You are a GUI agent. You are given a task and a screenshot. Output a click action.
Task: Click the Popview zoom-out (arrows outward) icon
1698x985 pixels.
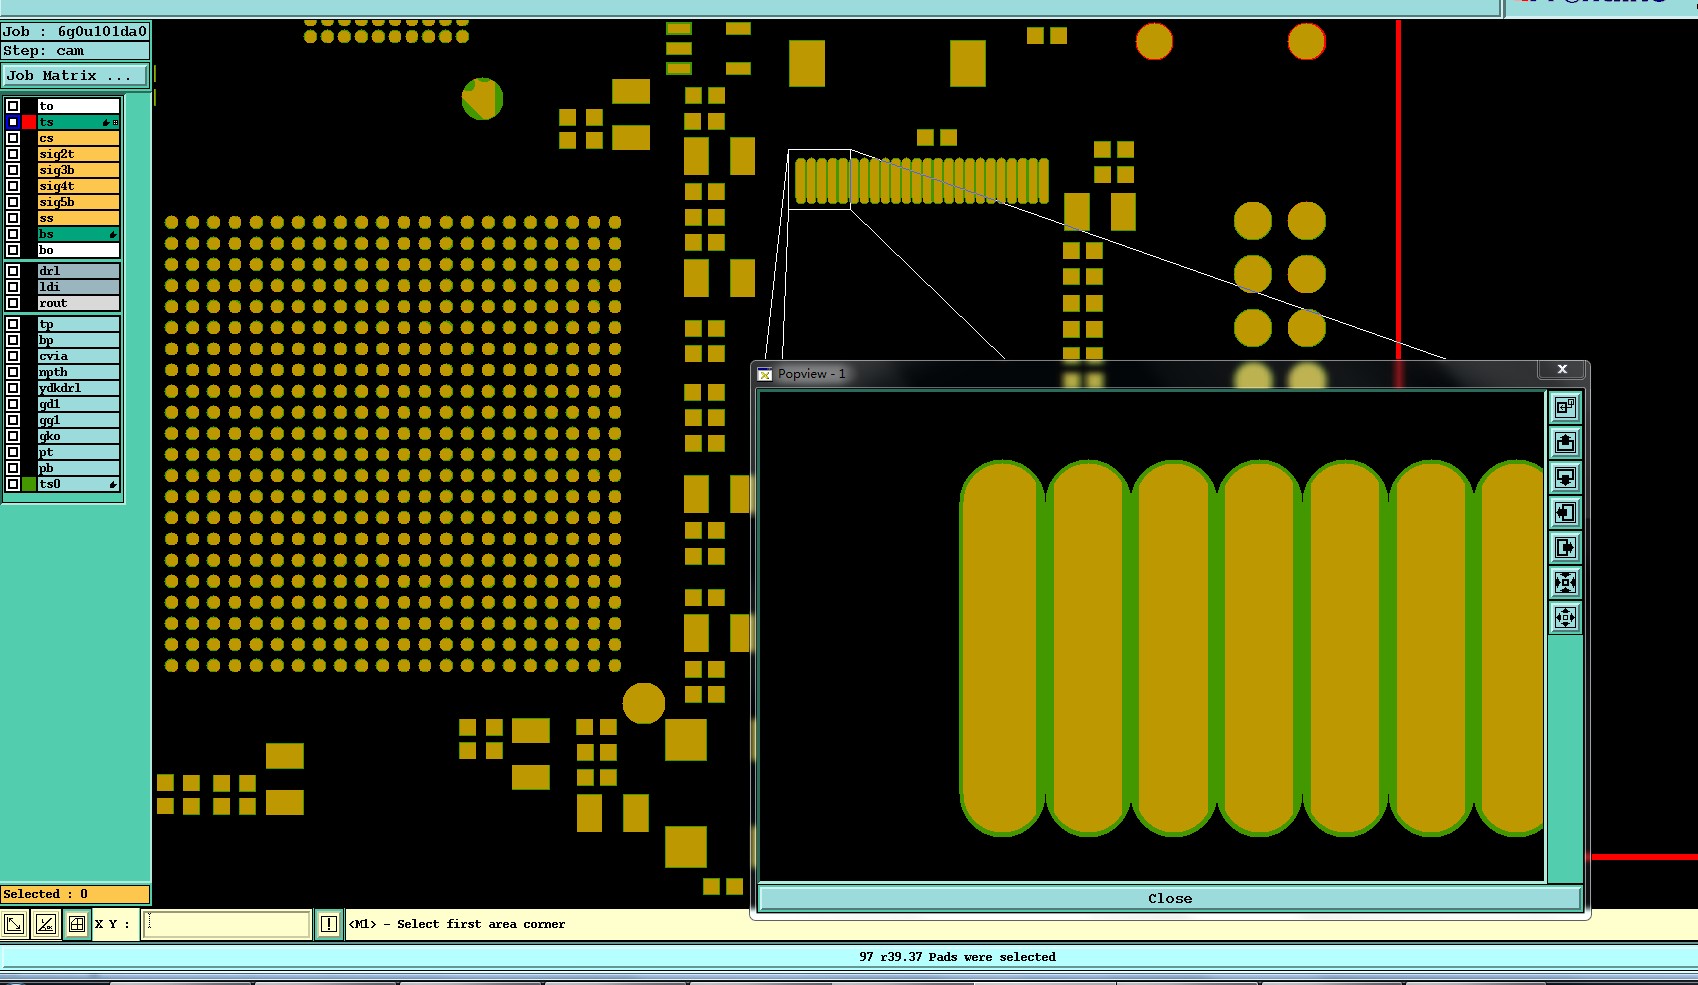[1565, 618]
